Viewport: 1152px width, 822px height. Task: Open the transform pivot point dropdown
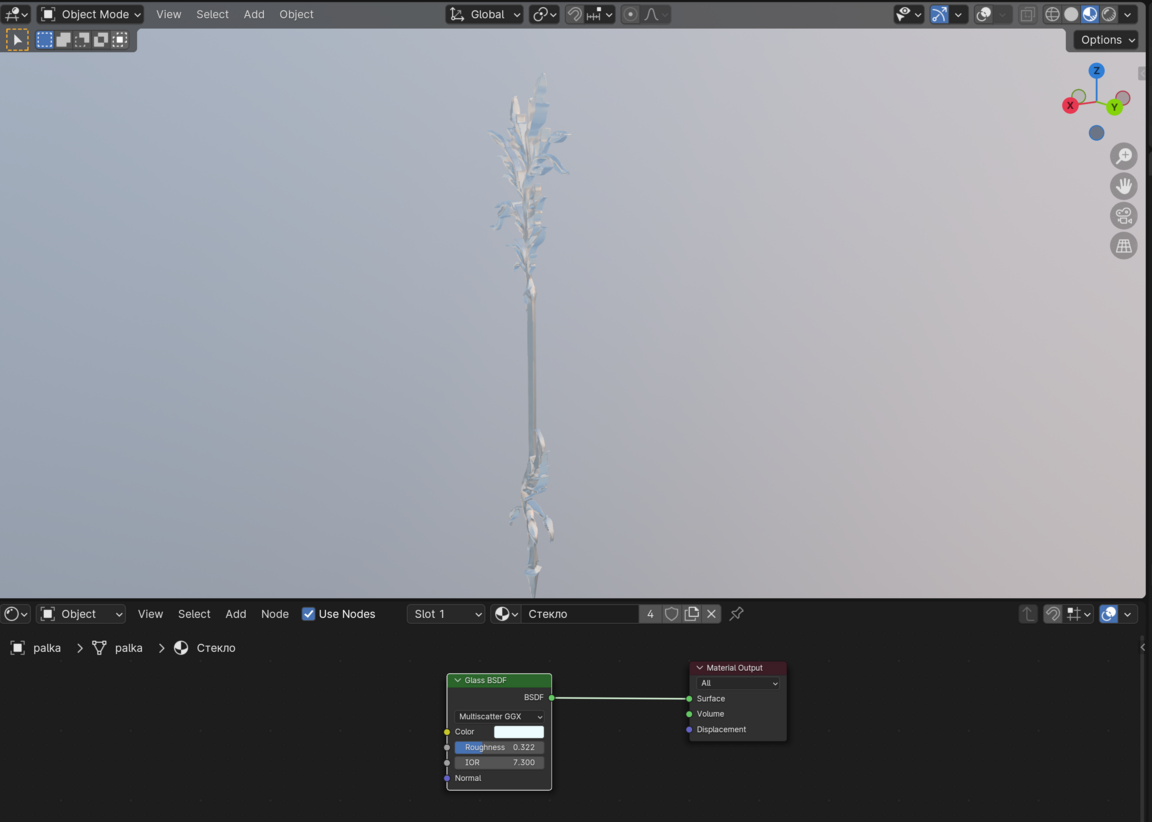pos(544,14)
